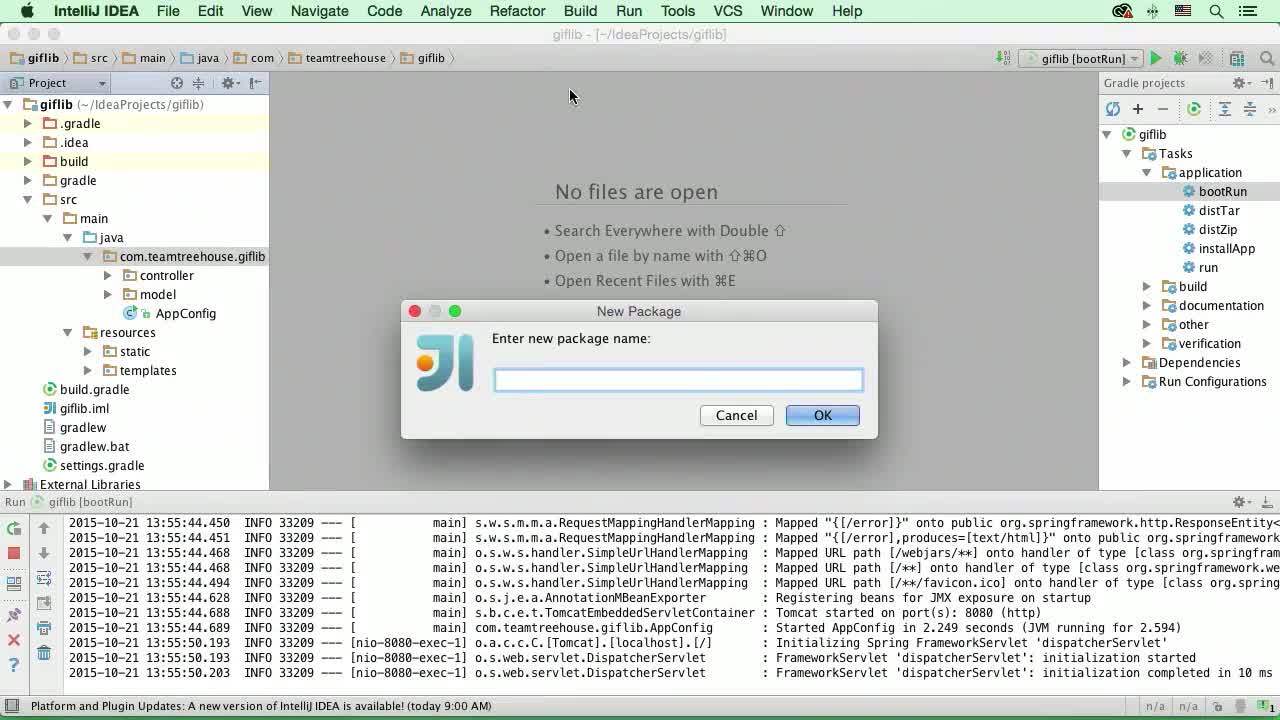Pin the Run tab with pin icon
The width and height of the screenshot is (1280, 720).
click(14, 615)
